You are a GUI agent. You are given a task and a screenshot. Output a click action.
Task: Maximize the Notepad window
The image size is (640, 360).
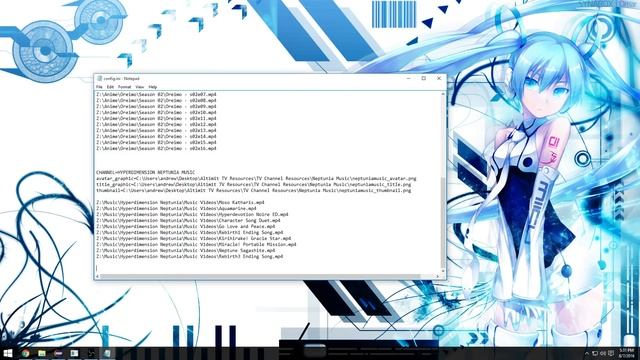424,78
